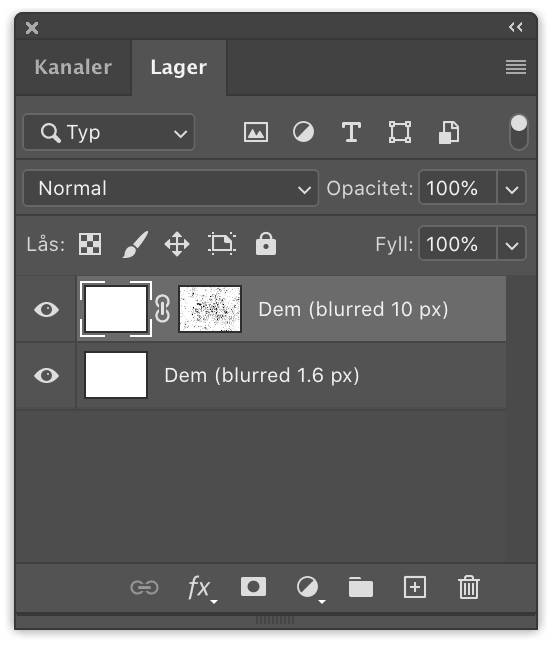Open the Normal blend mode dropdown
This screenshot has width=556, height=646.
[171, 188]
